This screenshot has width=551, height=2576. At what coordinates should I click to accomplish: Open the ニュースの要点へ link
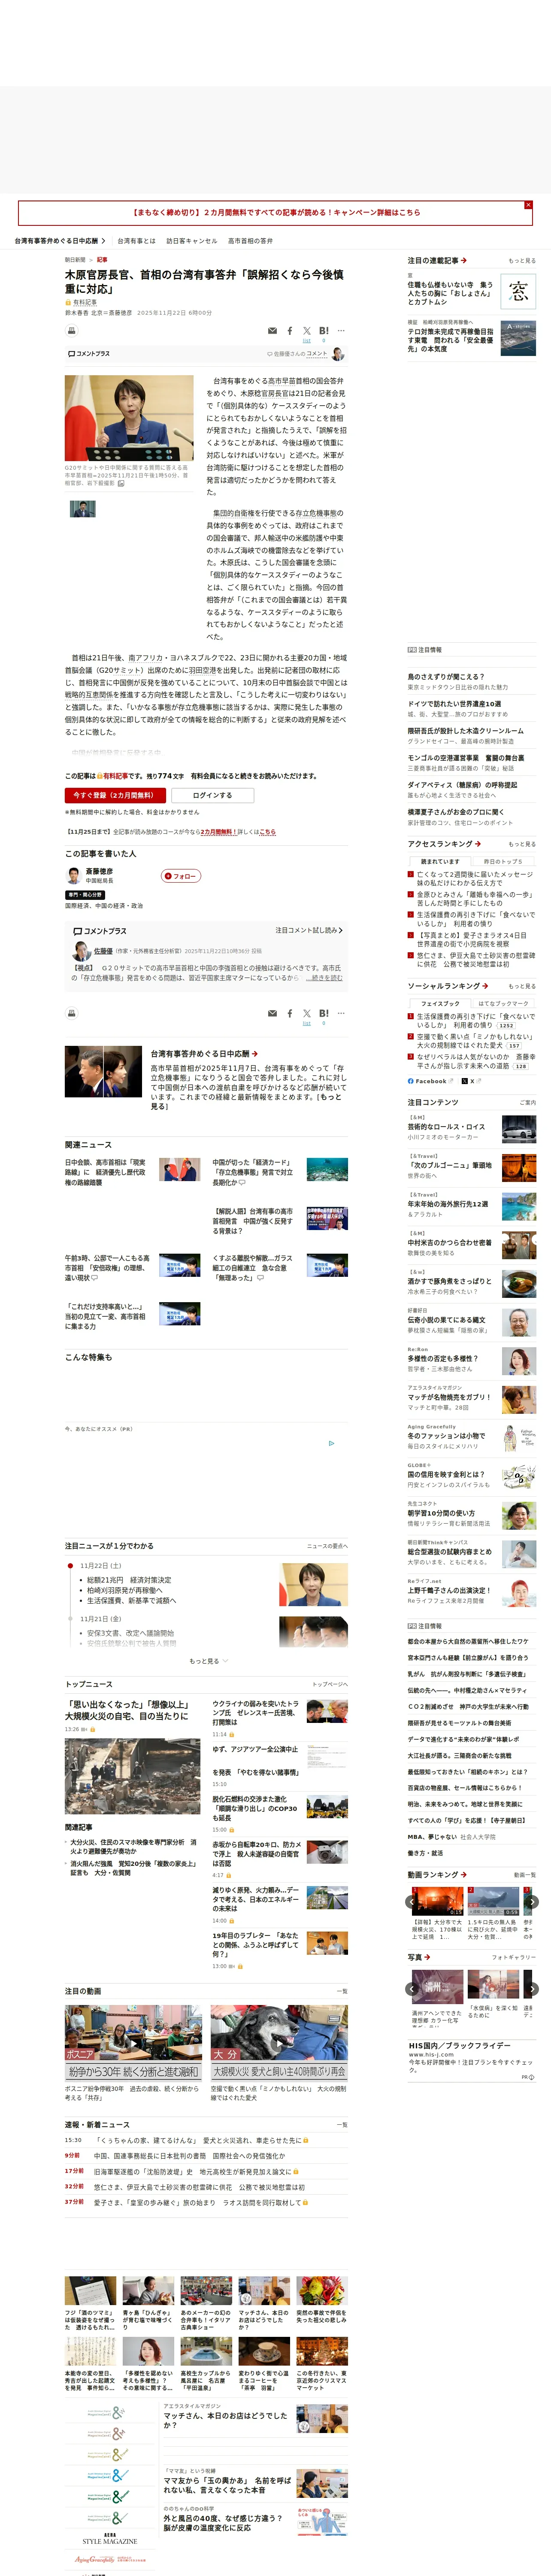click(327, 1546)
